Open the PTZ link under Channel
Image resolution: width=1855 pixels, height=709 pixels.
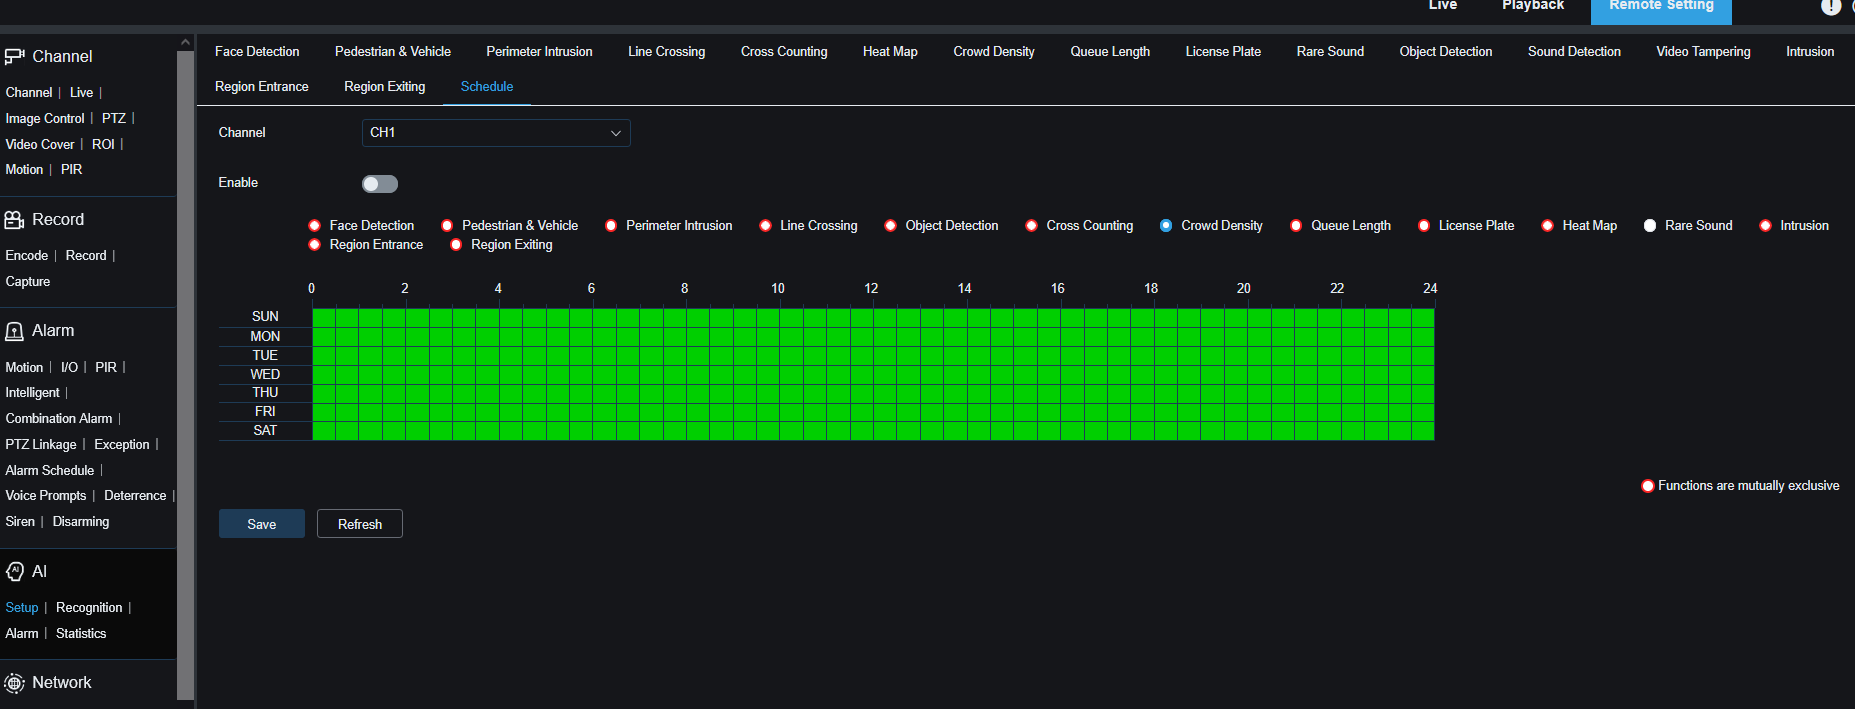coord(114,119)
